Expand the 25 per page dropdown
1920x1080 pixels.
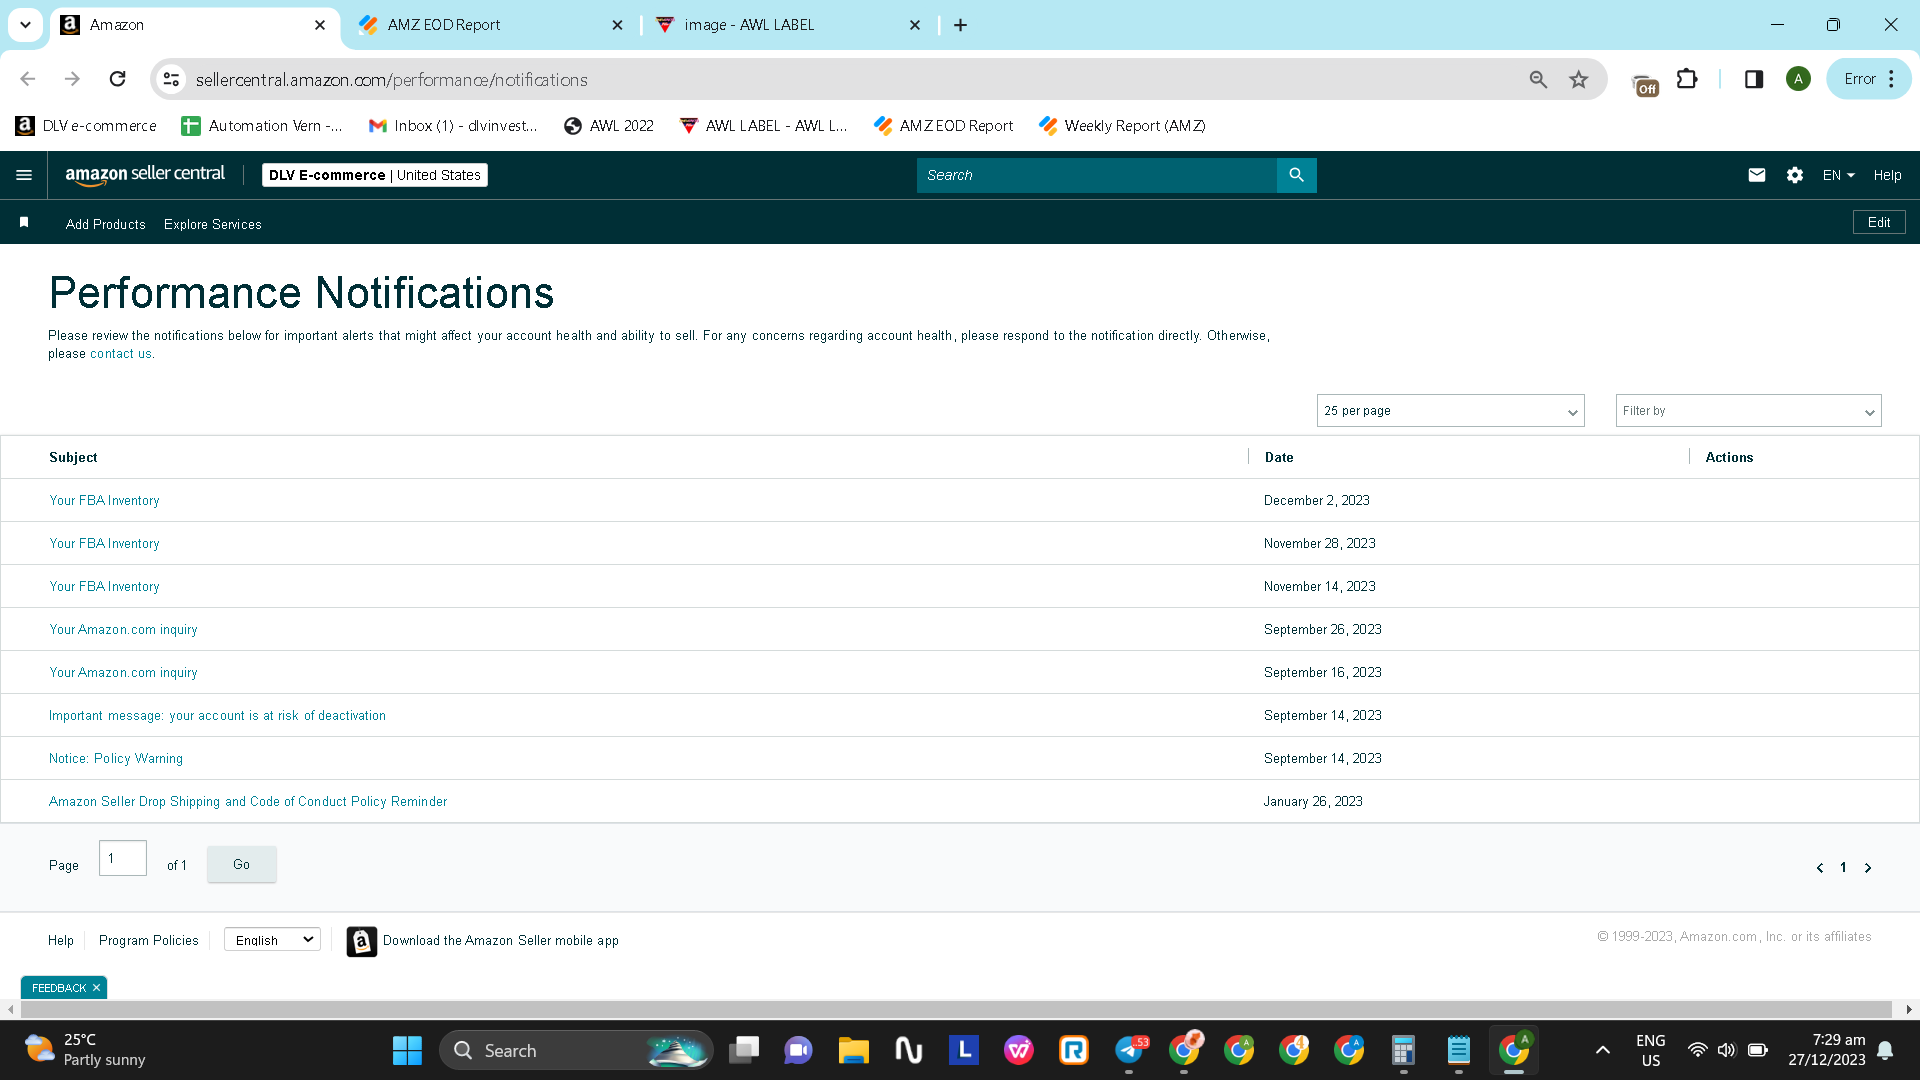point(1450,411)
